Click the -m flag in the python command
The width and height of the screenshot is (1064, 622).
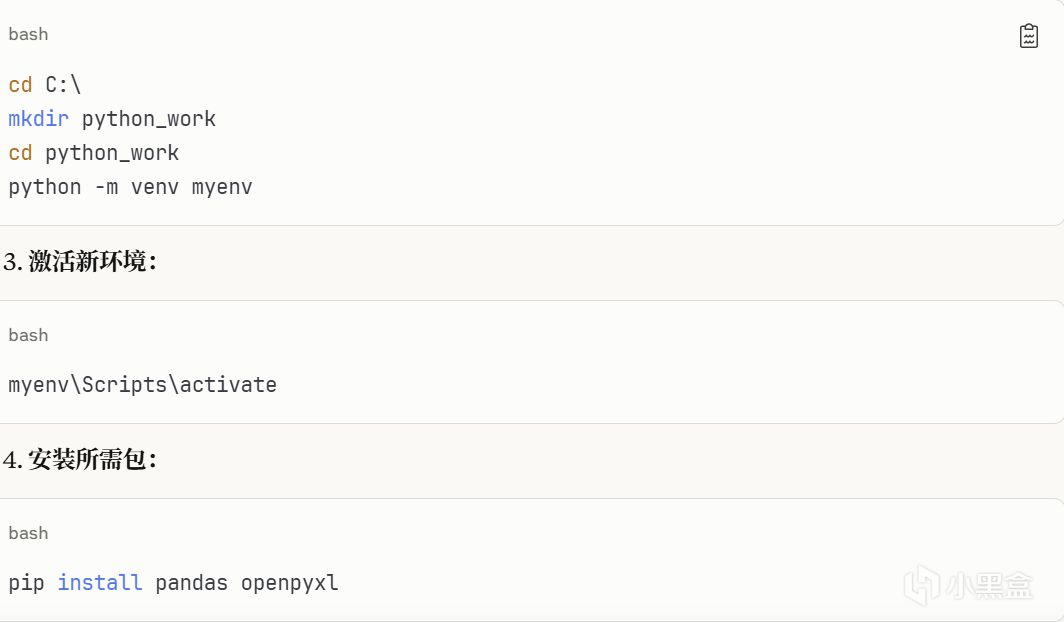point(106,187)
